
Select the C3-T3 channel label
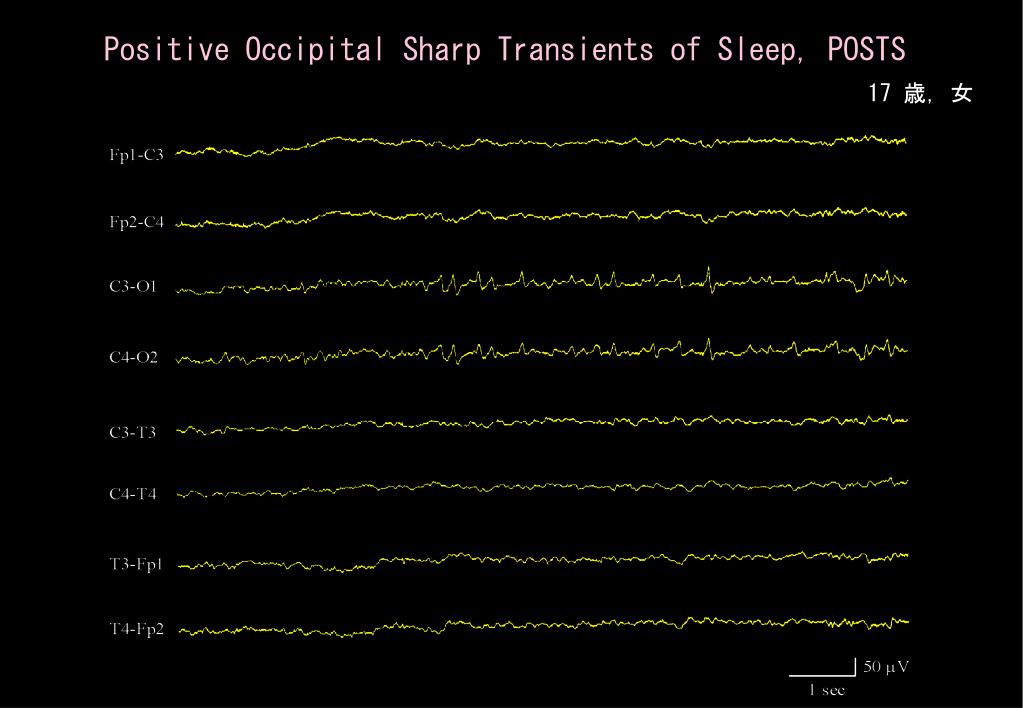pyautogui.click(x=132, y=433)
